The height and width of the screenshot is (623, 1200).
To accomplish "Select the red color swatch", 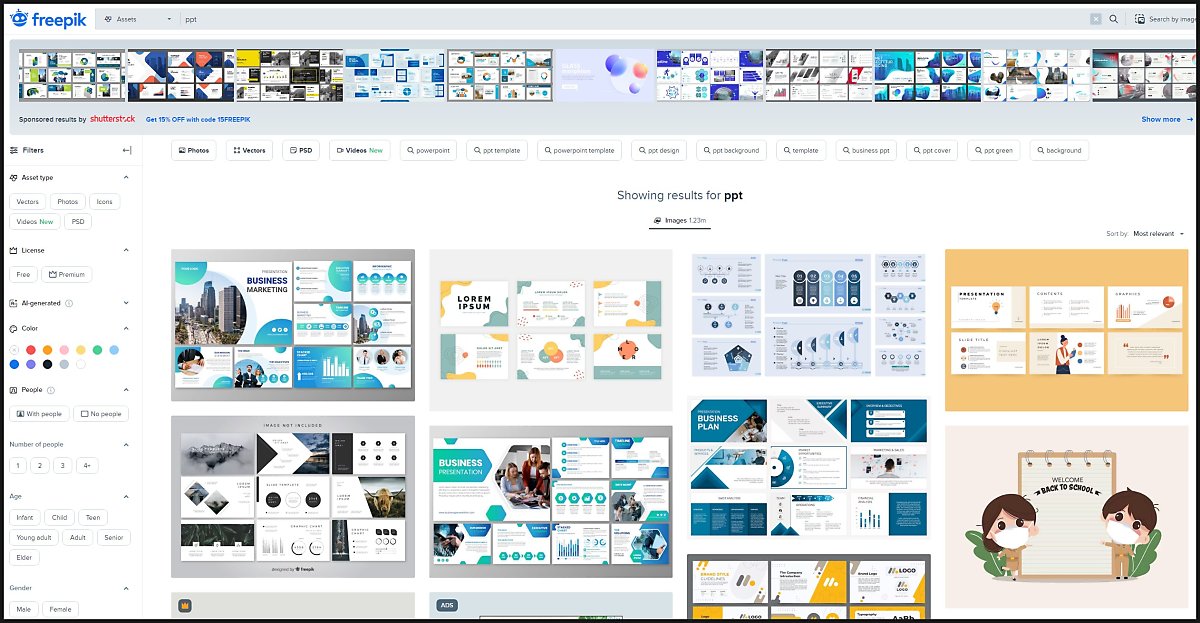I will click(31, 350).
